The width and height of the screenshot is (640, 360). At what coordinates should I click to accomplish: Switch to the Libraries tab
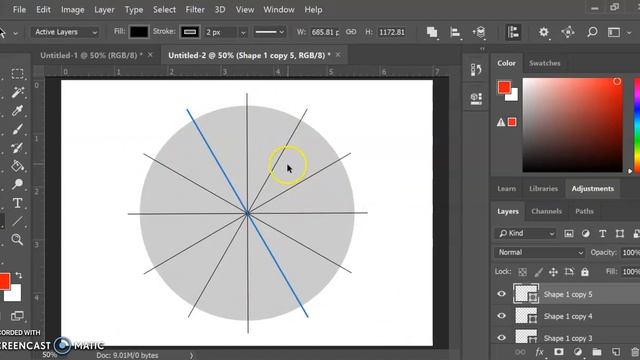pyautogui.click(x=543, y=189)
